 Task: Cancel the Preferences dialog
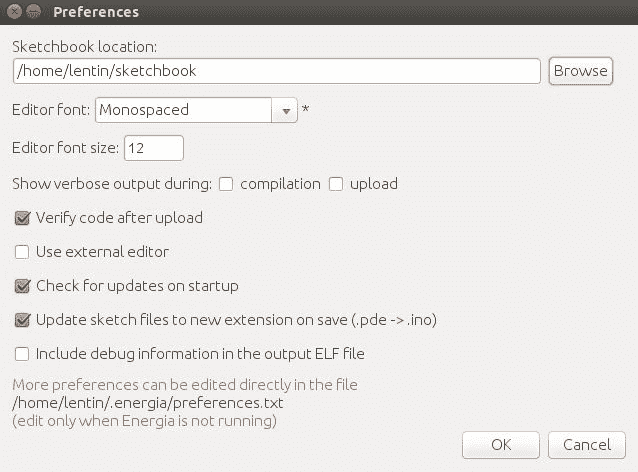(587, 444)
